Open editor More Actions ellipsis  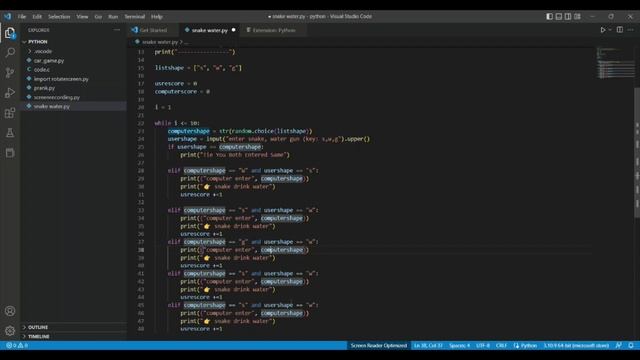tap(631, 30)
